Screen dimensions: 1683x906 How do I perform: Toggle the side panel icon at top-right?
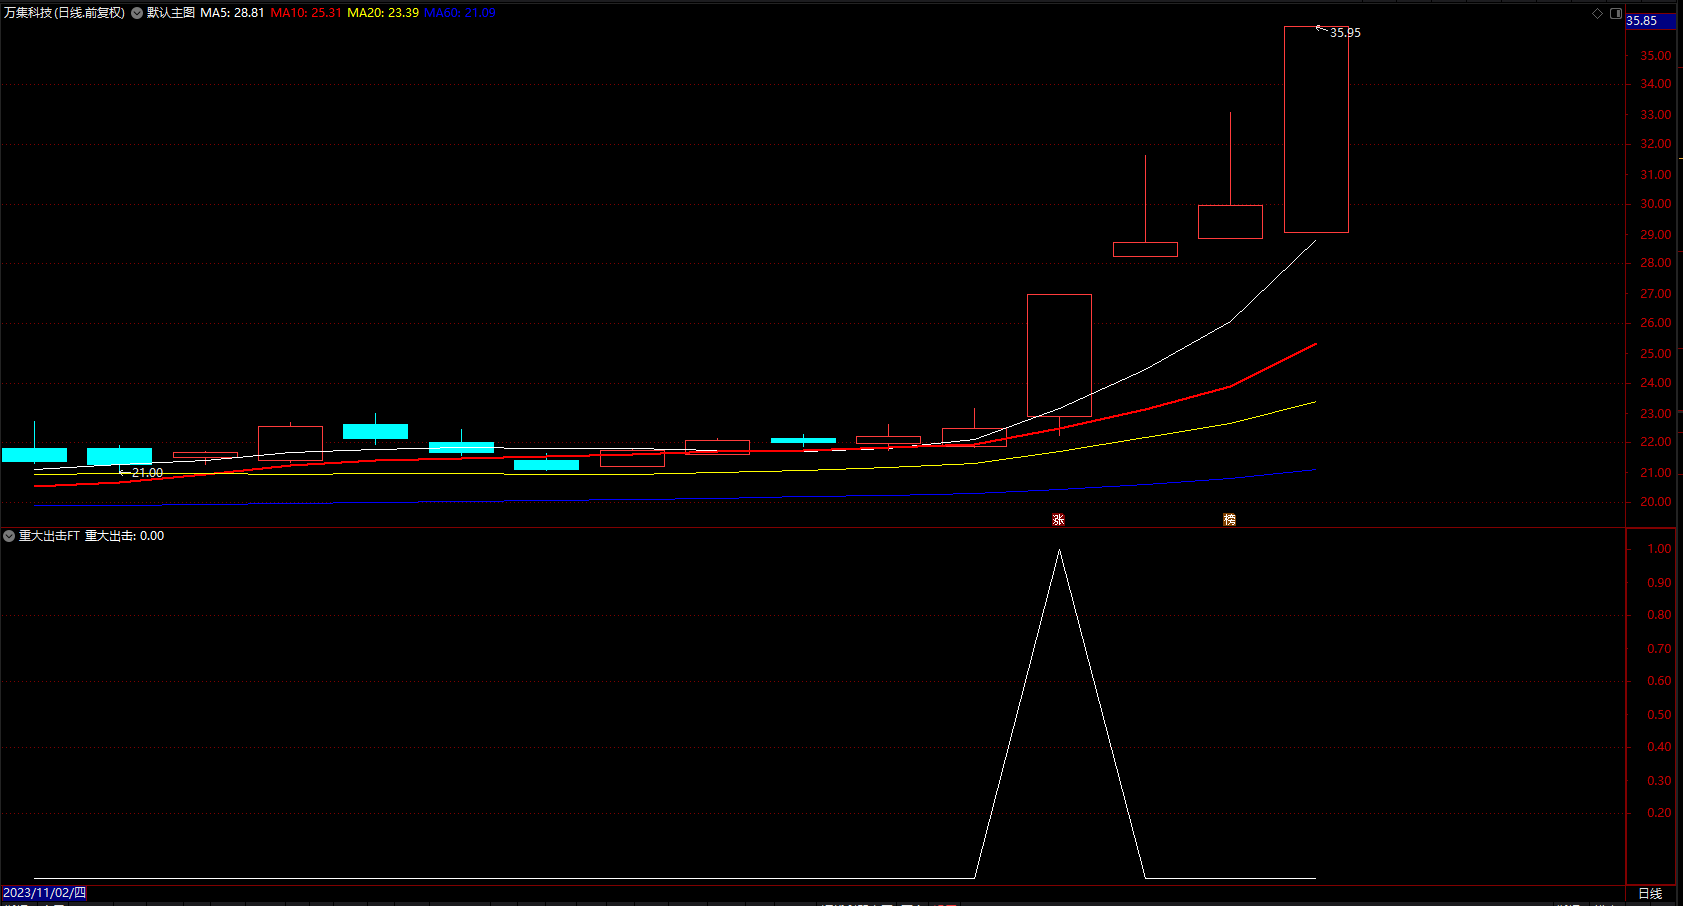[1616, 13]
